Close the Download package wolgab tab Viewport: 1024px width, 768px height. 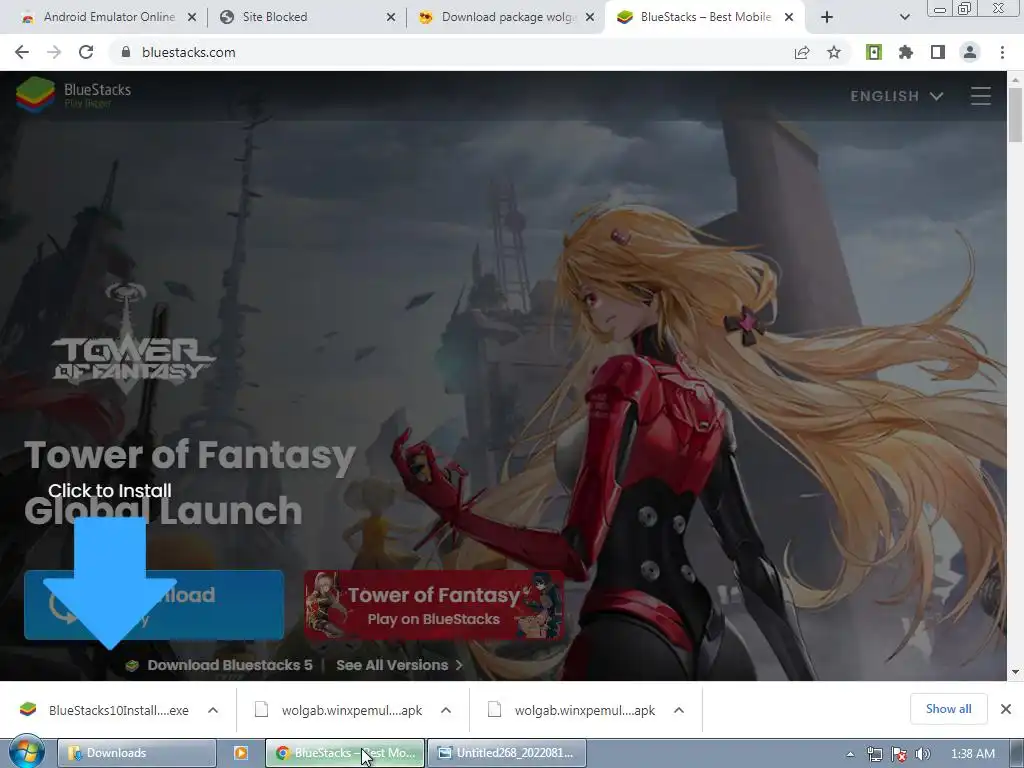click(x=590, y=18)
